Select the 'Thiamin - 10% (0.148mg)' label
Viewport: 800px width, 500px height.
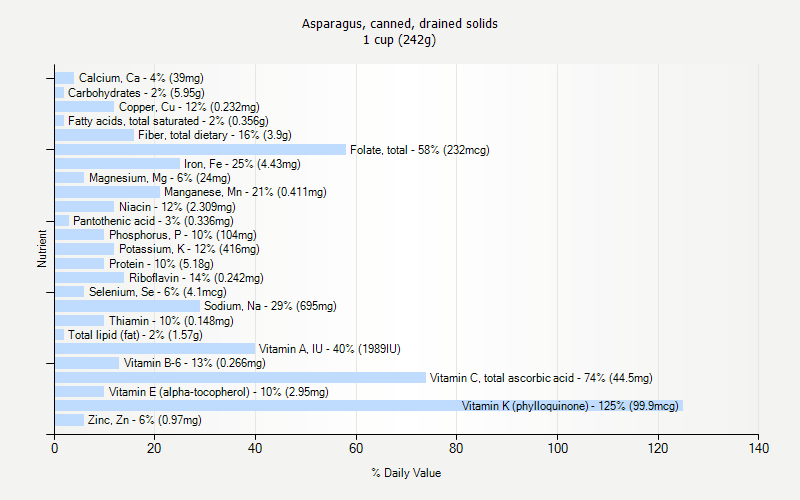pos(171,321)
